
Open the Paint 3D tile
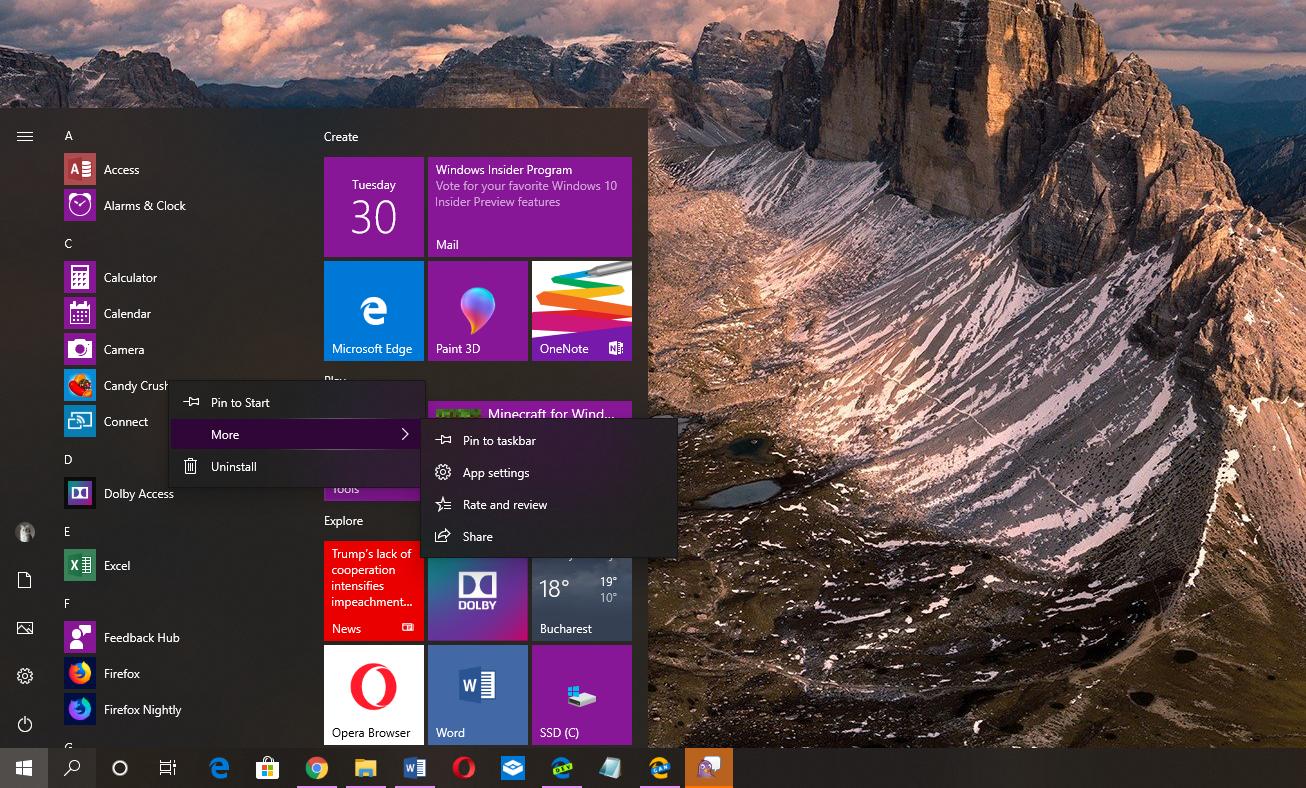click(x=478, y=311)
